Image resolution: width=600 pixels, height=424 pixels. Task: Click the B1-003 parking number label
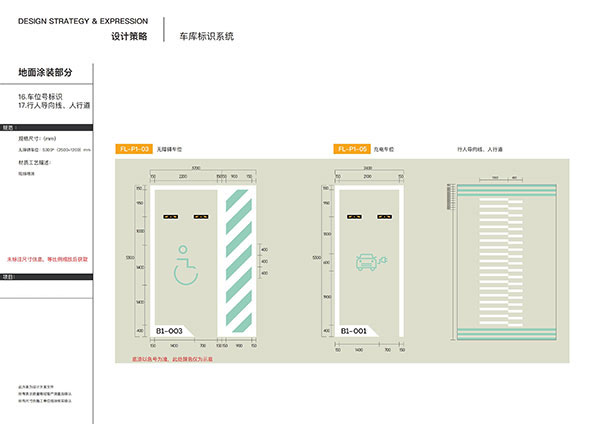pos(169,331)
